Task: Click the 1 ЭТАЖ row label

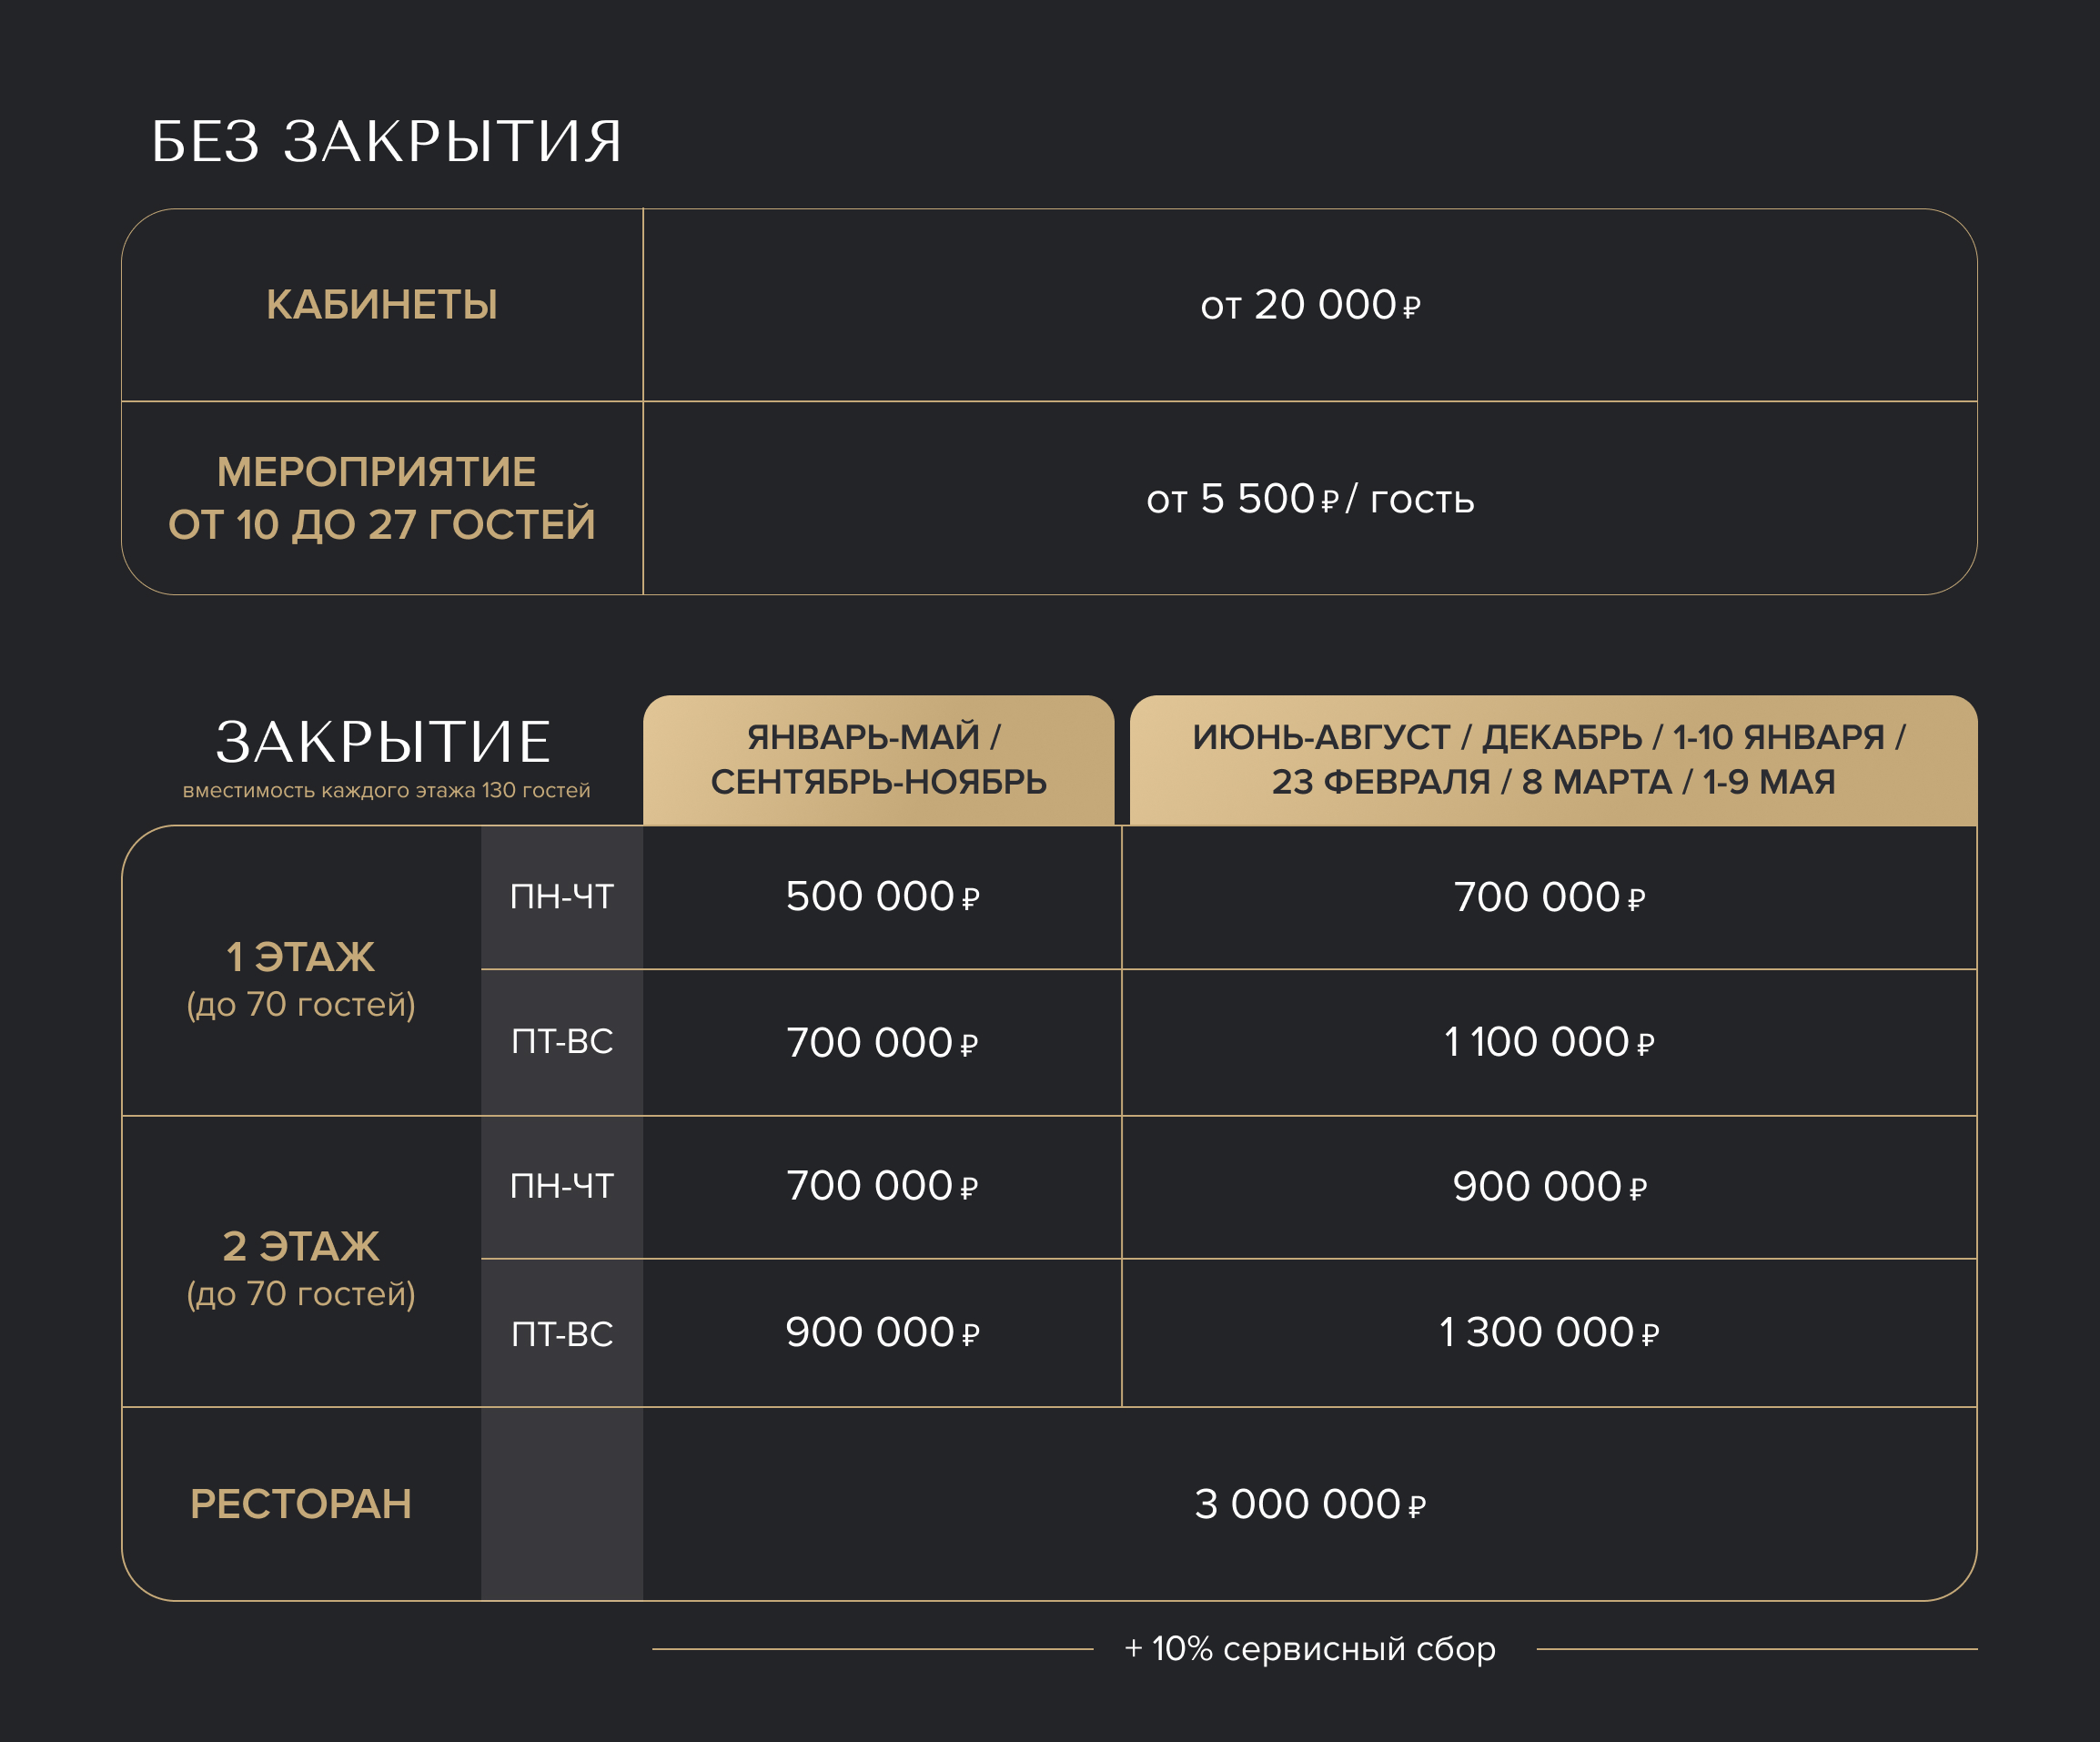Action: [x=300, y=958]
